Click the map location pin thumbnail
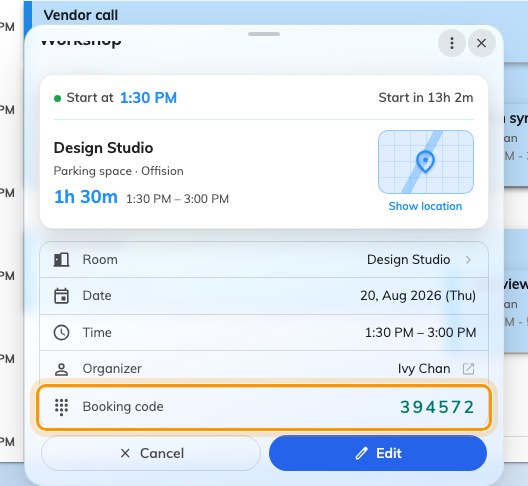 pos(426,162)
